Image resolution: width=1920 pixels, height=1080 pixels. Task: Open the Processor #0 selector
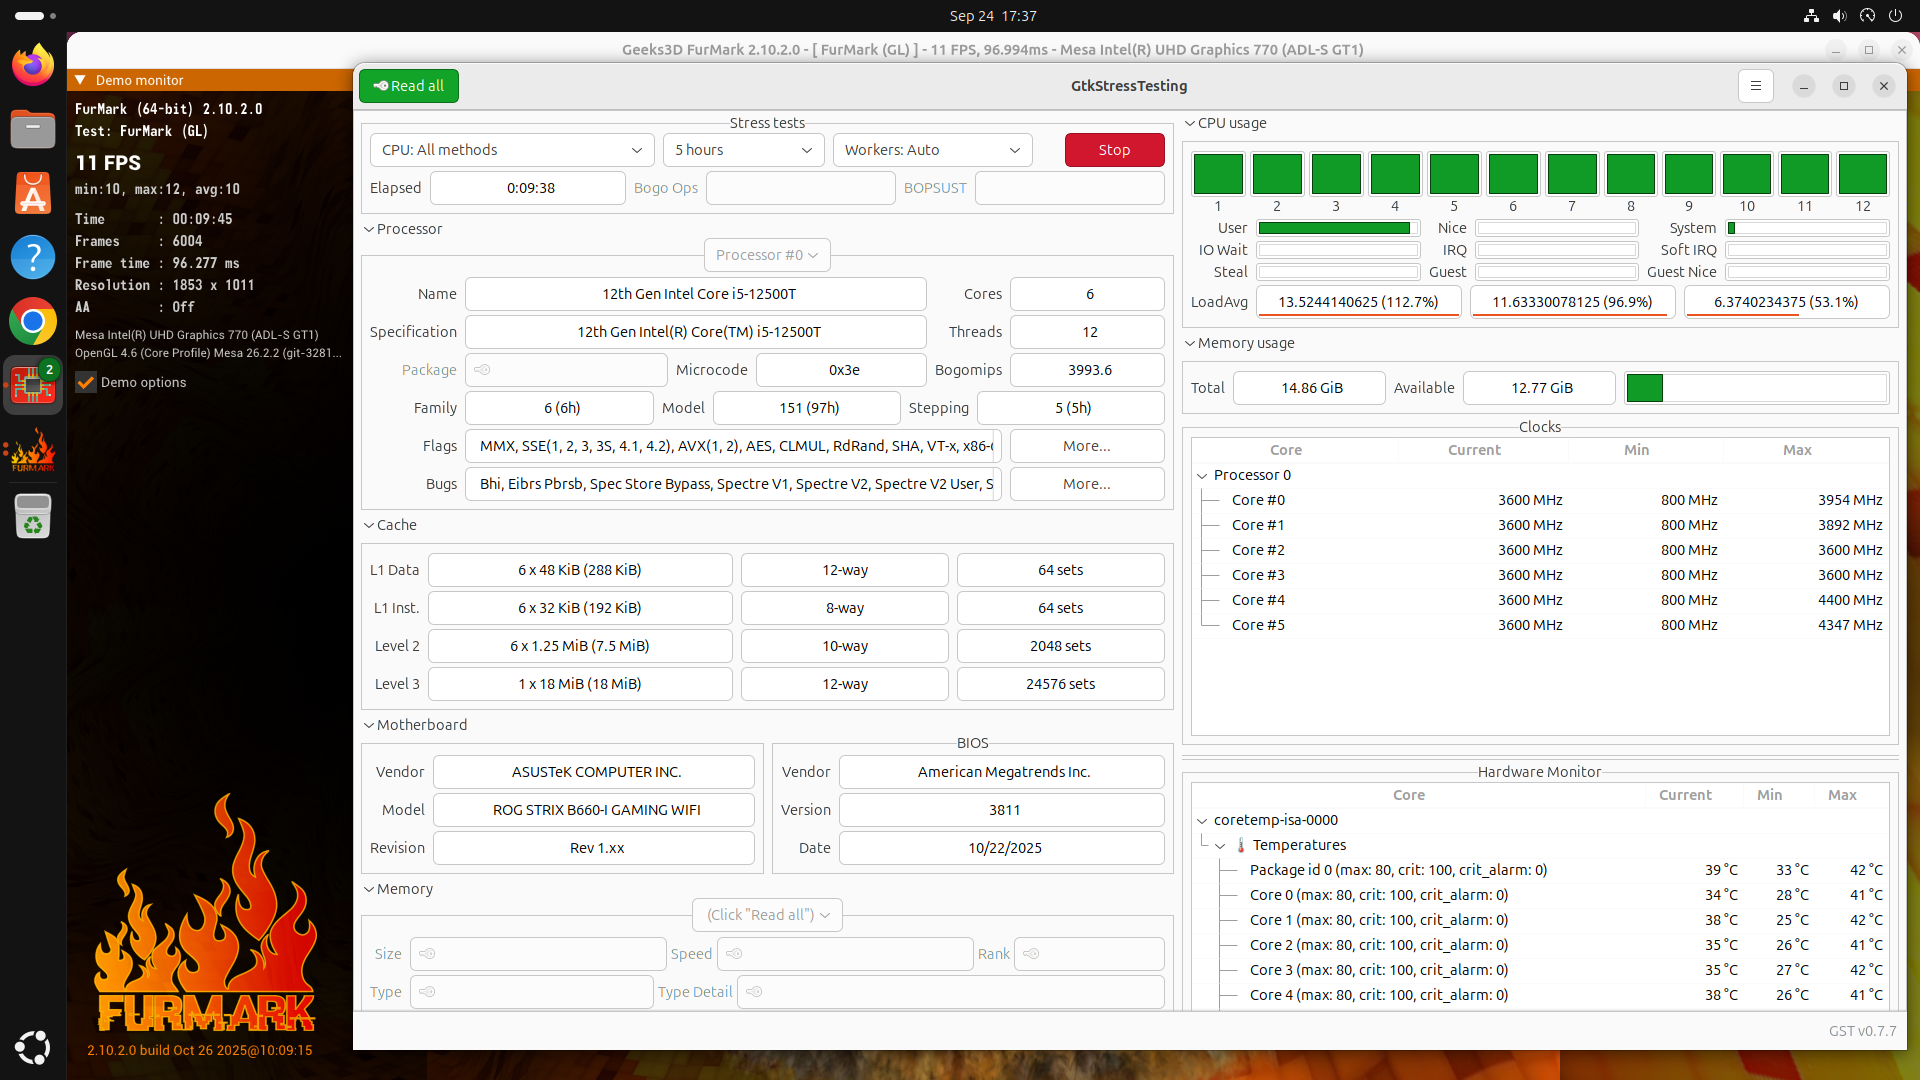click(x=767, y=255)
